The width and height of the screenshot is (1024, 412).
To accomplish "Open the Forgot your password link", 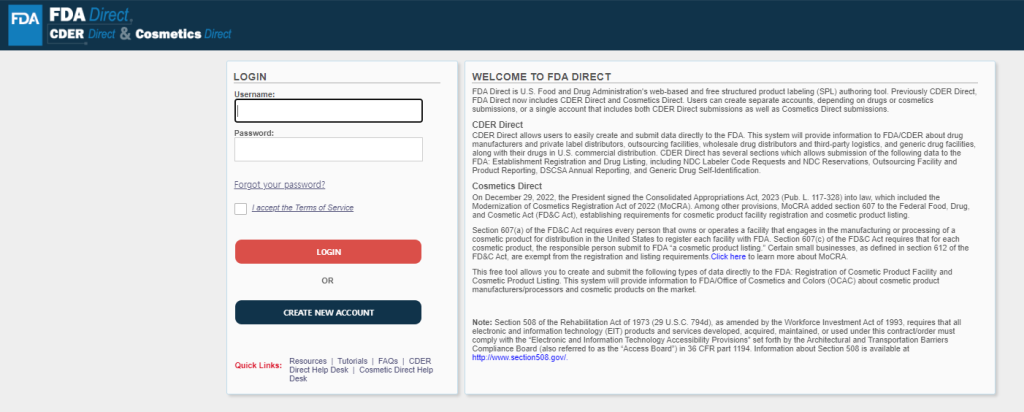I will [x=280, y=185].
